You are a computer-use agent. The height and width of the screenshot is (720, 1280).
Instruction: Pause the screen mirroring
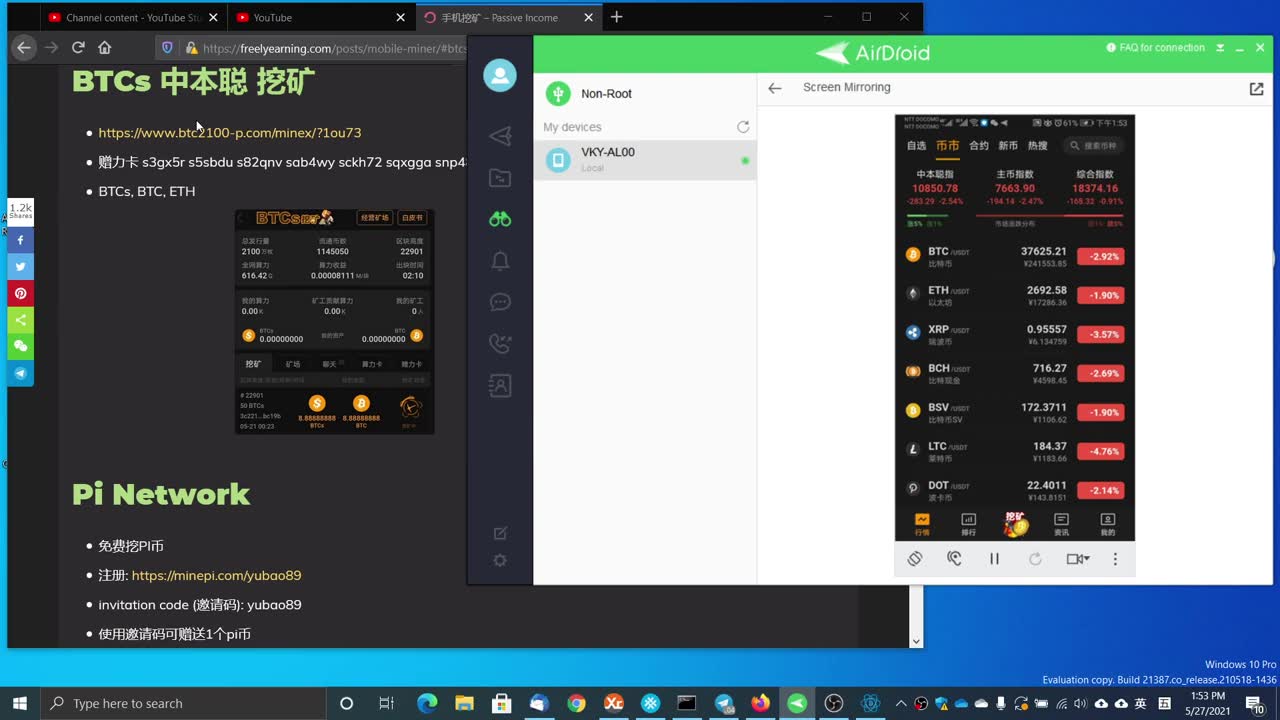click(x=994, y=559)
